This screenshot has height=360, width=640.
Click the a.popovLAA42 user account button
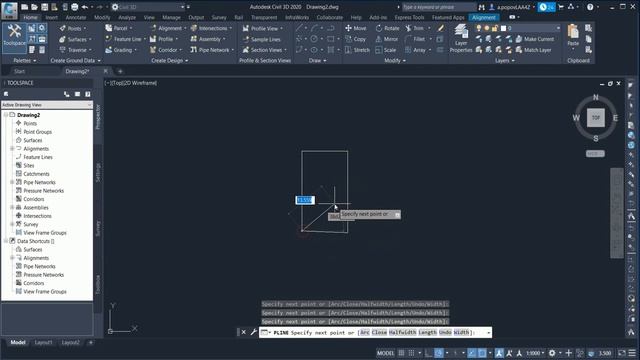tap(513, 7)
